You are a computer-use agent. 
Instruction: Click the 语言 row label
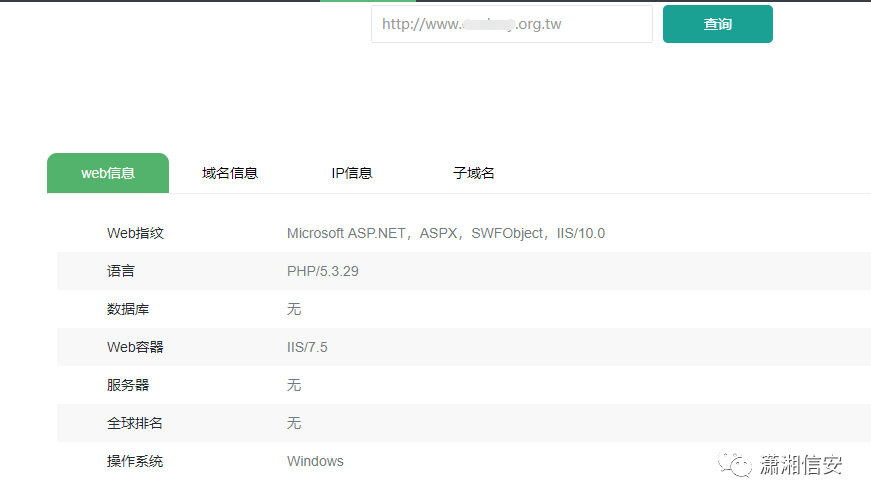click(x=121, y=271)
